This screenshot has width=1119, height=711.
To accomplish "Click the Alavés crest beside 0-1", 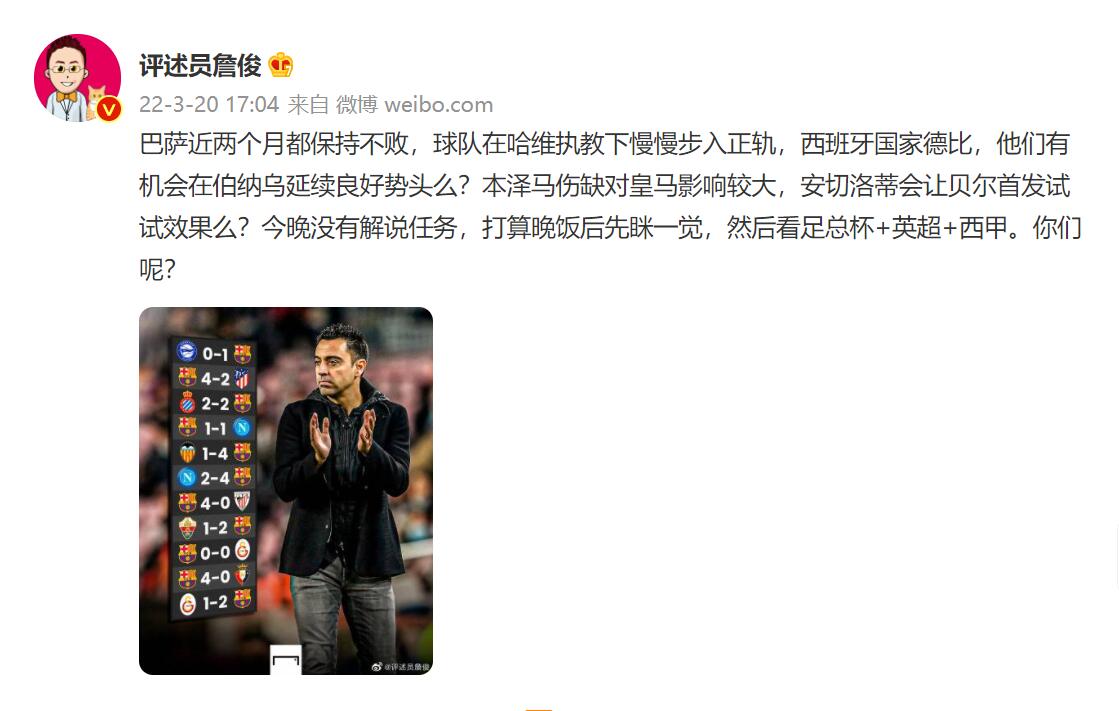I will (187, 351).
